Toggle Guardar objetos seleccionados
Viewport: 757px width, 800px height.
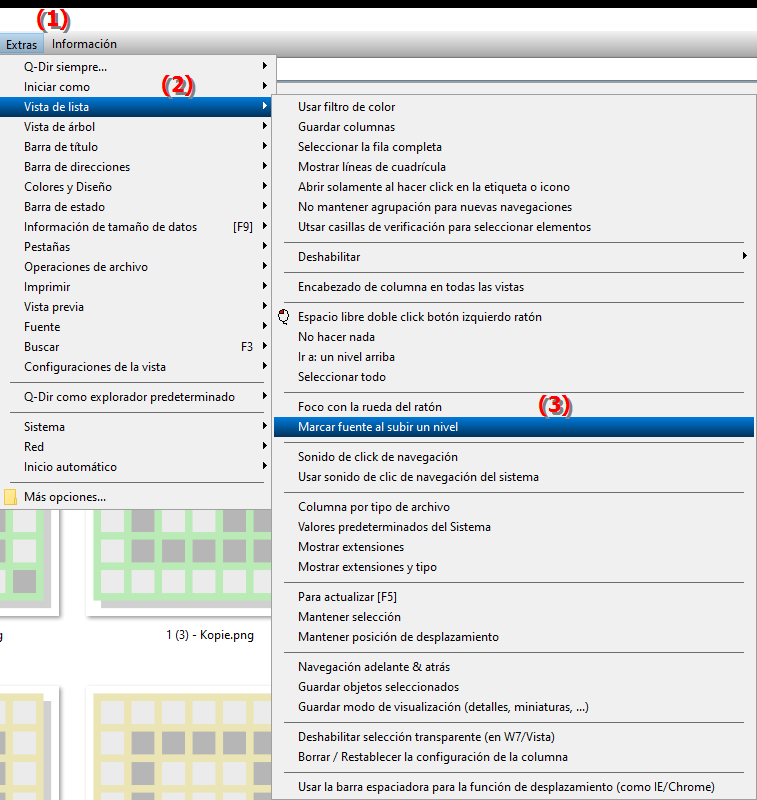(514, 687)
